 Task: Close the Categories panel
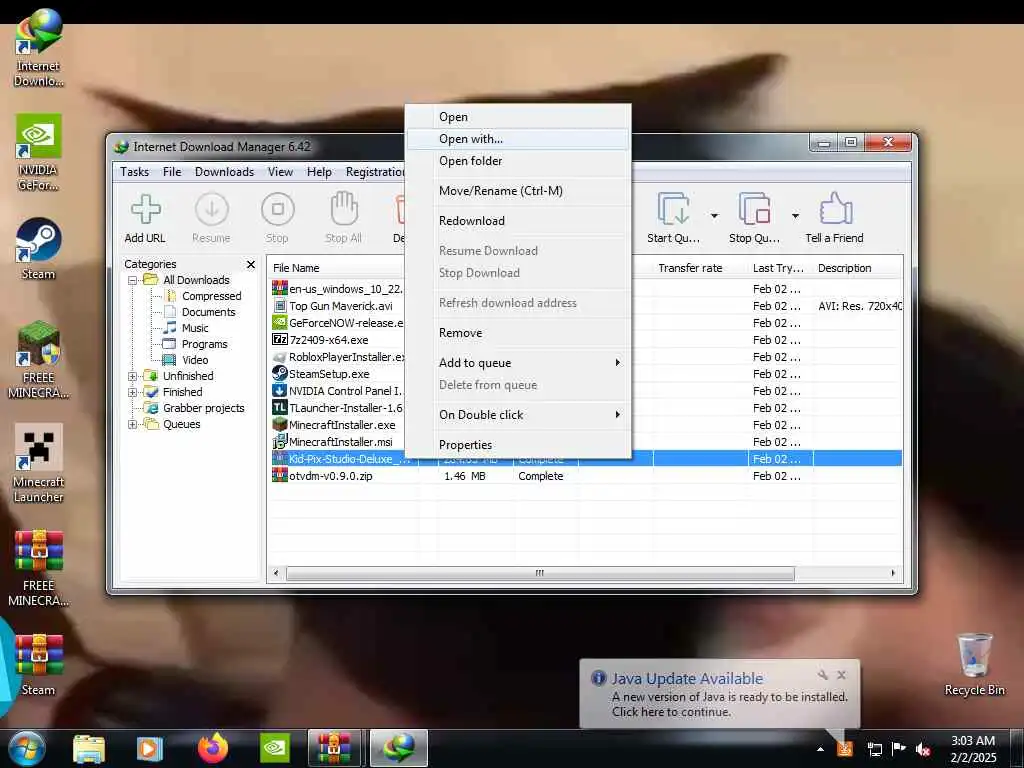tap(251, 264)
